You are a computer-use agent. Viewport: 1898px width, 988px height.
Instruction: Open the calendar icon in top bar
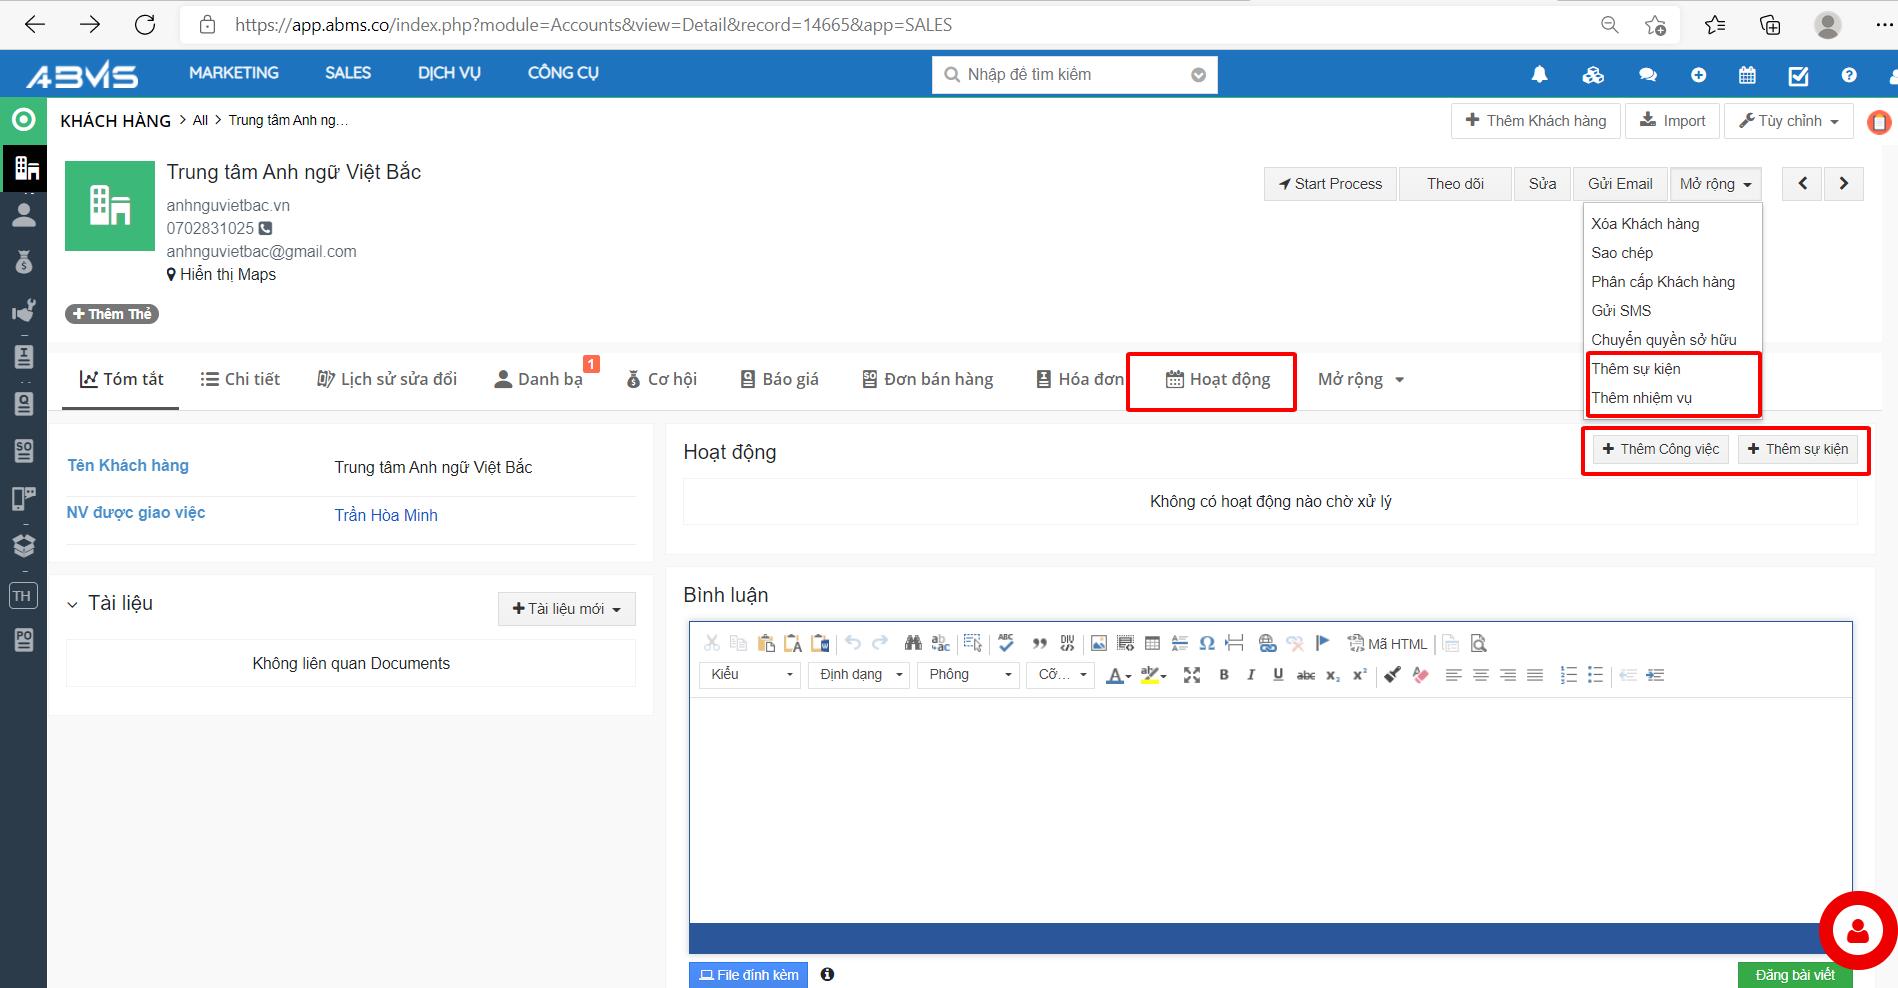[1747, 75]
